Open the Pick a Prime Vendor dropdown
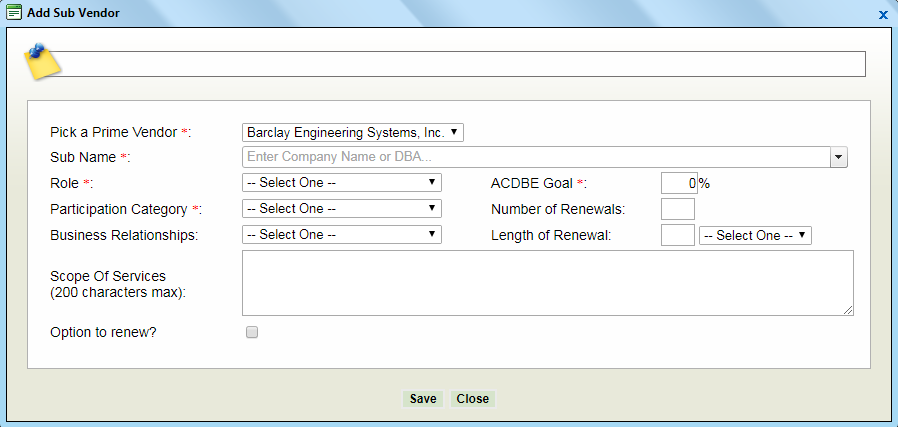The height and width of the screenshot is (427, 898). point(353,132)
